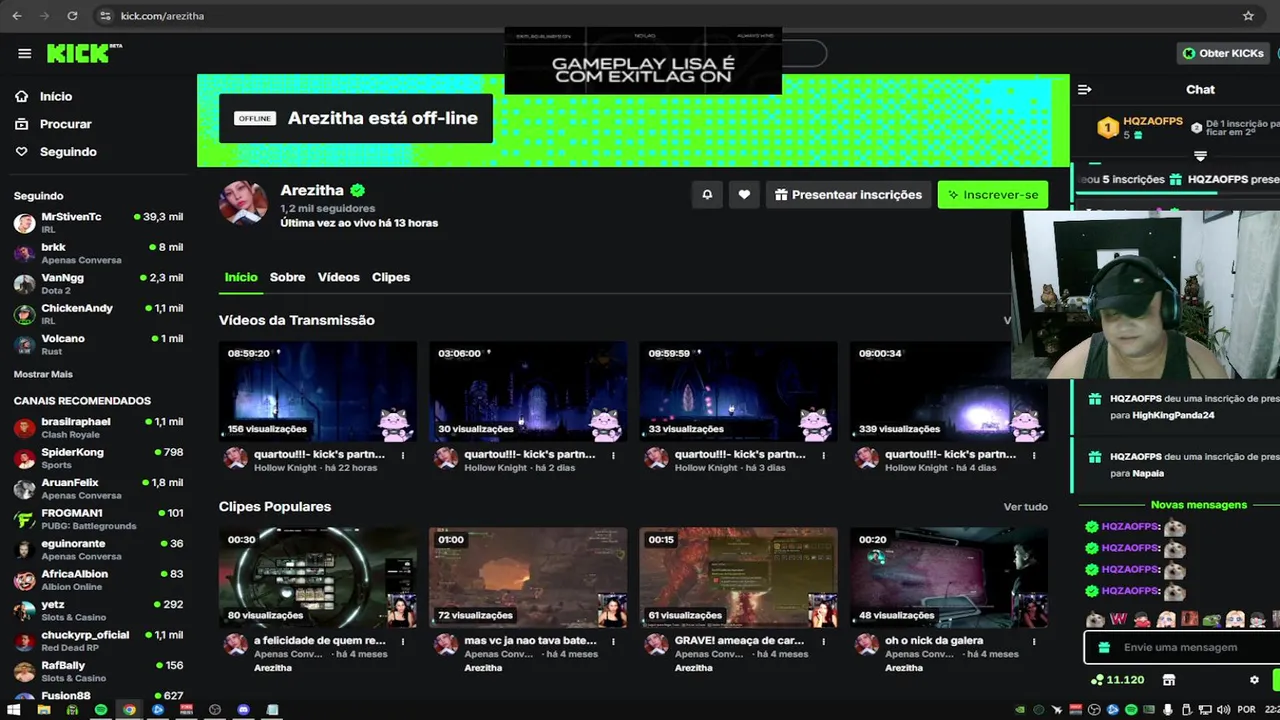
Task: Open brasilraphael recommended channel
Action: click(98, 428)
